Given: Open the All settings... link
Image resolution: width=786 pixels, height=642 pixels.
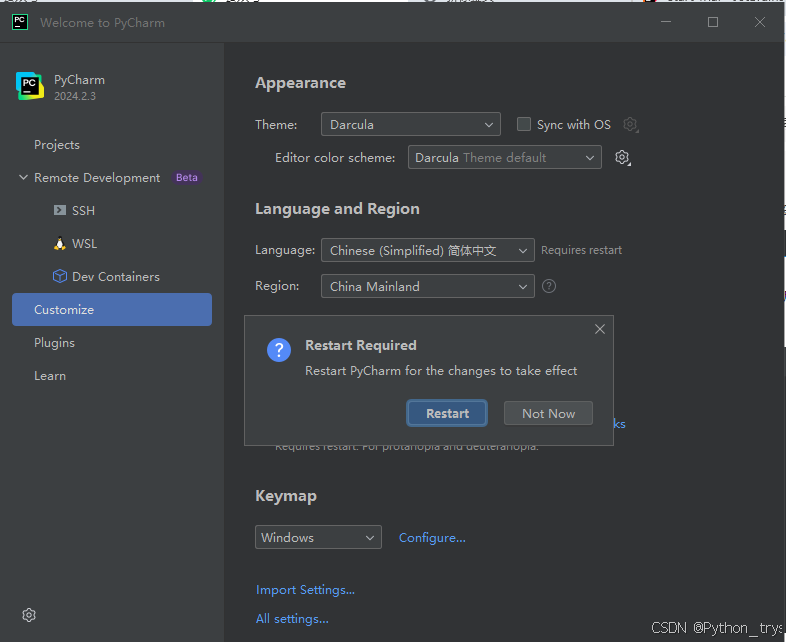Looking at the screenshot, I should click(x=292, y=619).
